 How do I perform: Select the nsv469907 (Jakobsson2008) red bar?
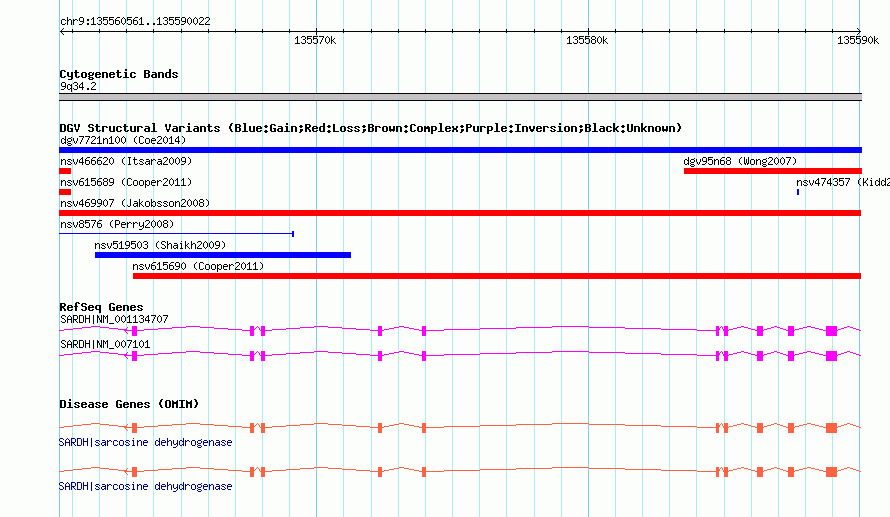tap(460, 213)
